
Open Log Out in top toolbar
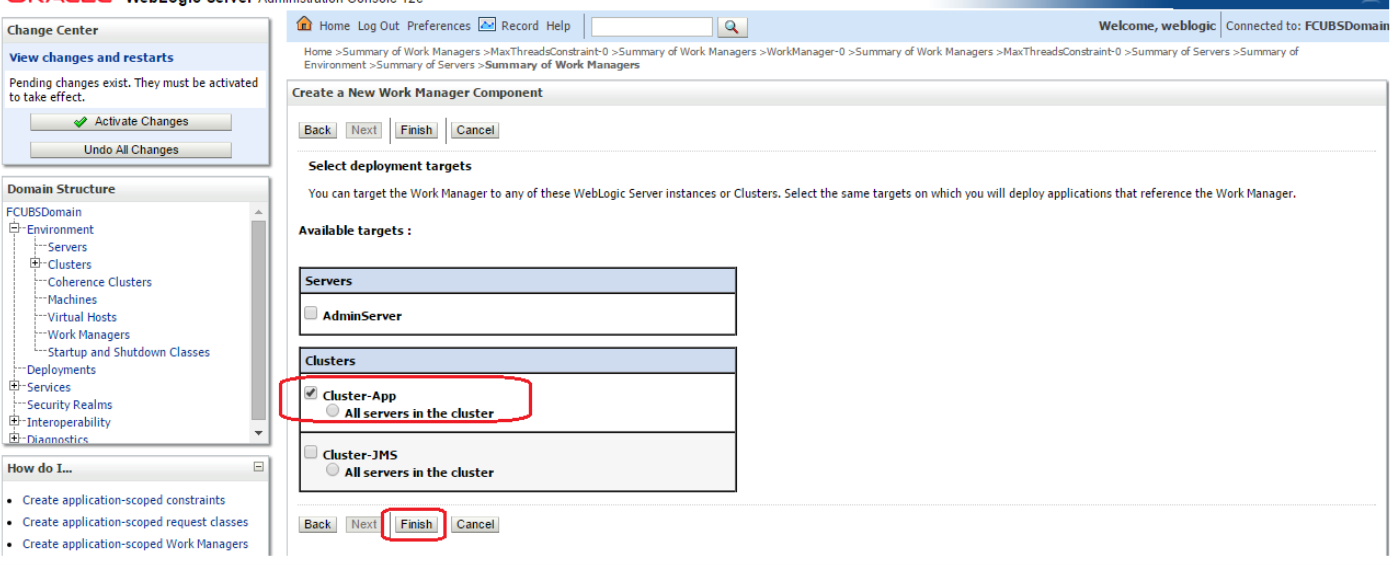point(378,26)
